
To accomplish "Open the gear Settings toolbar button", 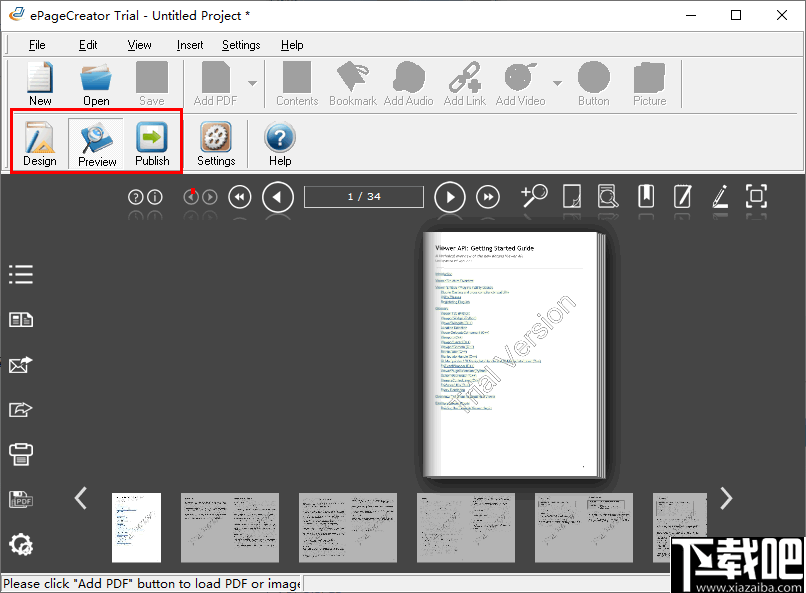I will click(x=216, y=143).
